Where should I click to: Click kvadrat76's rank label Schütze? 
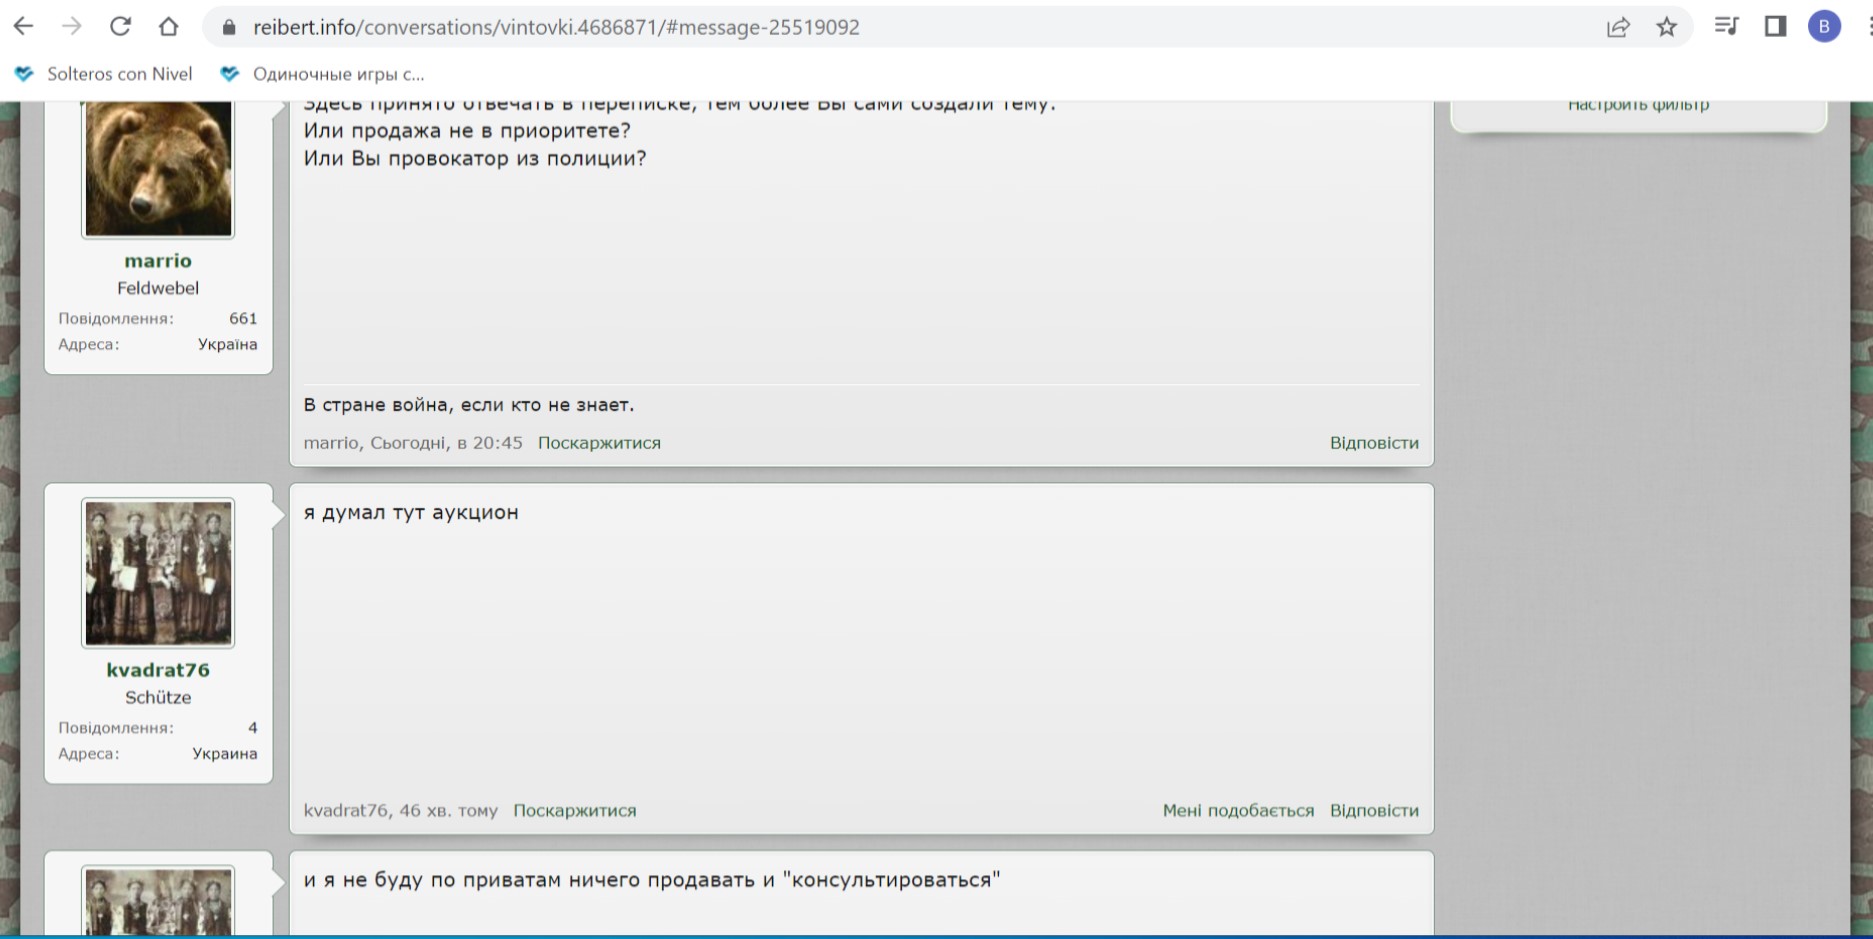coord(158,698)
